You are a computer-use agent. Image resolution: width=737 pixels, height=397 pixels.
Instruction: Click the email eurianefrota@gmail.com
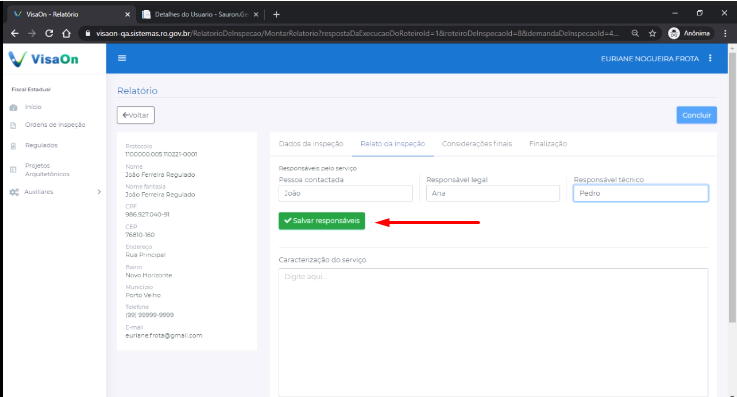pyautogui.click(x=164, y=335)
